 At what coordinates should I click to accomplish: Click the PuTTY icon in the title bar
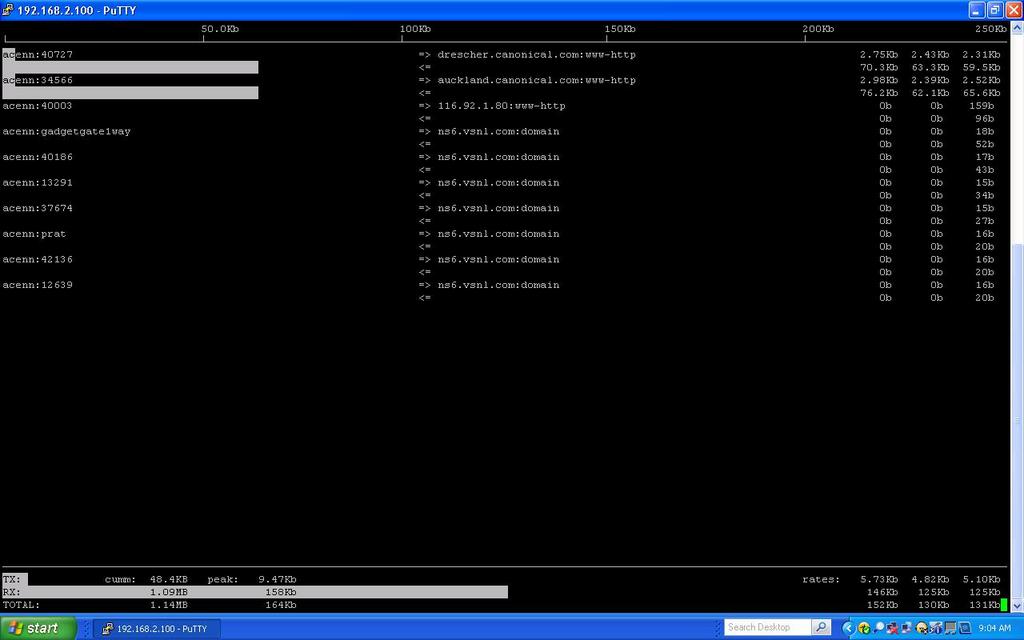(8, 10)
